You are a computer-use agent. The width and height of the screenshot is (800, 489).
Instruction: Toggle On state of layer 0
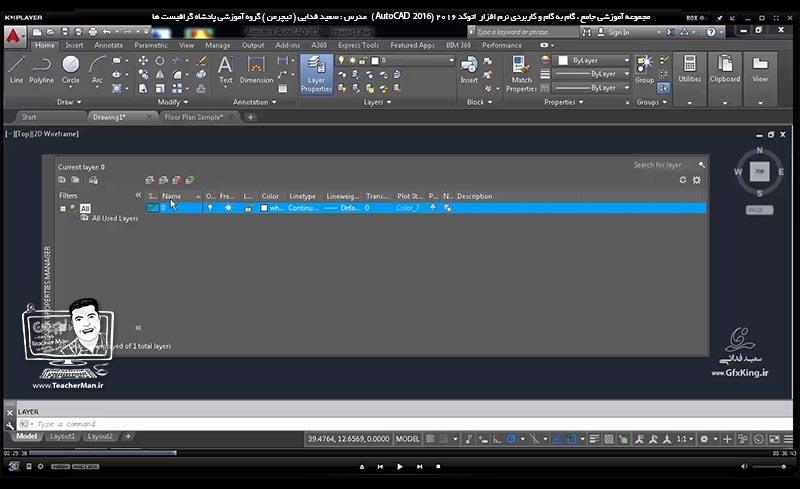[x=210, y=208]
